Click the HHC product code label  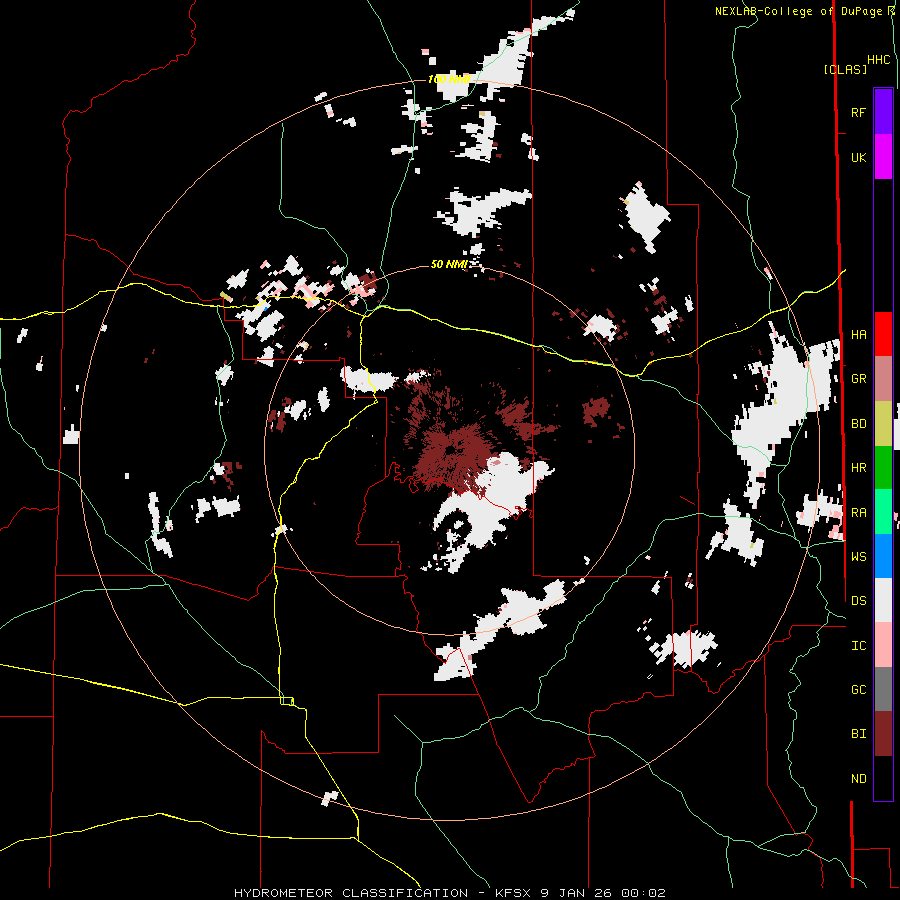coord(878,59)
